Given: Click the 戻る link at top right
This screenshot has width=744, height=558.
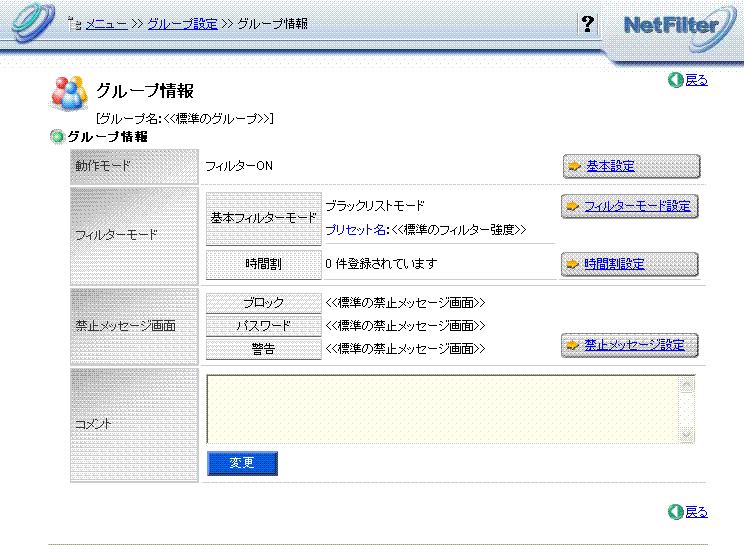Looking at the screenshot, I should pos(696,80).
